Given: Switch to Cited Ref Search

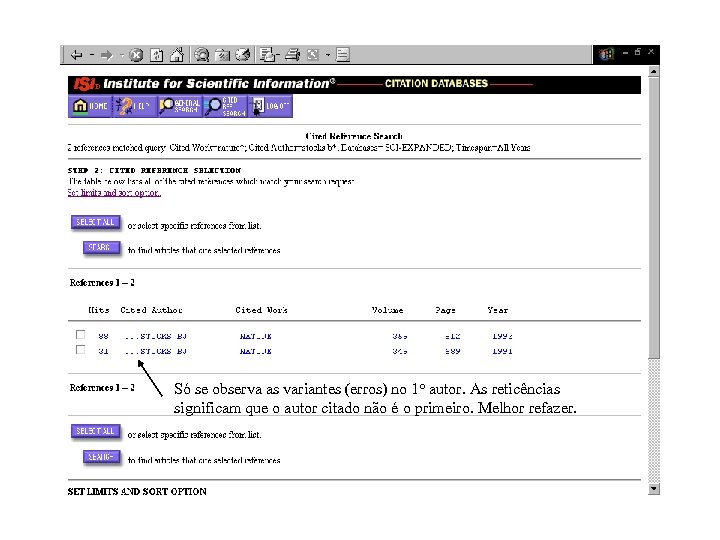Looking at the screenshot, I should pos(225,106).
